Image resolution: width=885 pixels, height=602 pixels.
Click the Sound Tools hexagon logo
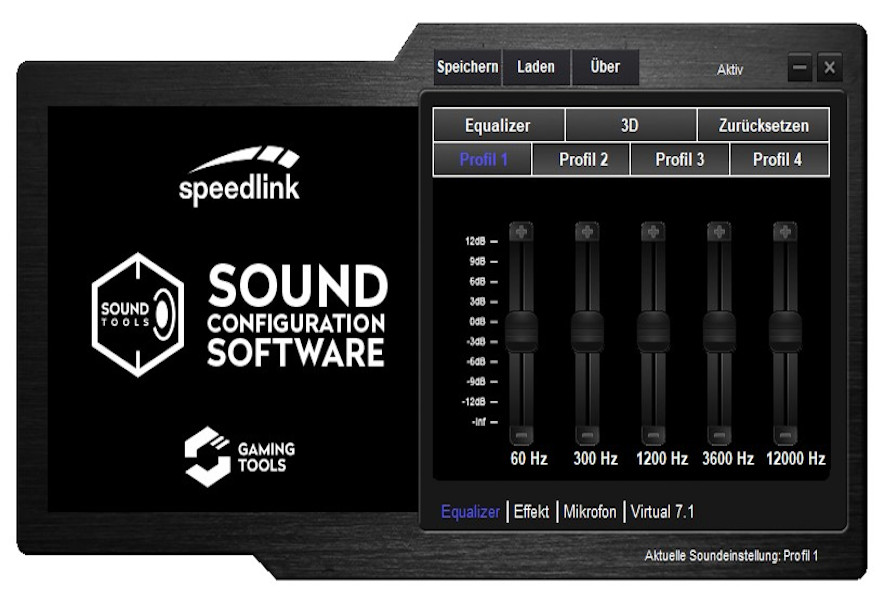coord(138,315)
